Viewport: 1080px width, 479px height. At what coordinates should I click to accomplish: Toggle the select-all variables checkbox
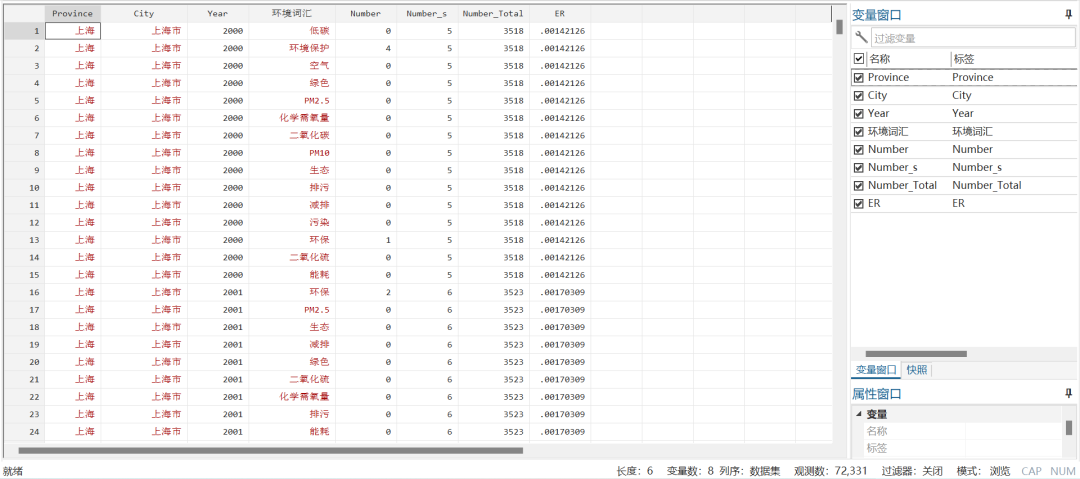(x=858, y=59)
